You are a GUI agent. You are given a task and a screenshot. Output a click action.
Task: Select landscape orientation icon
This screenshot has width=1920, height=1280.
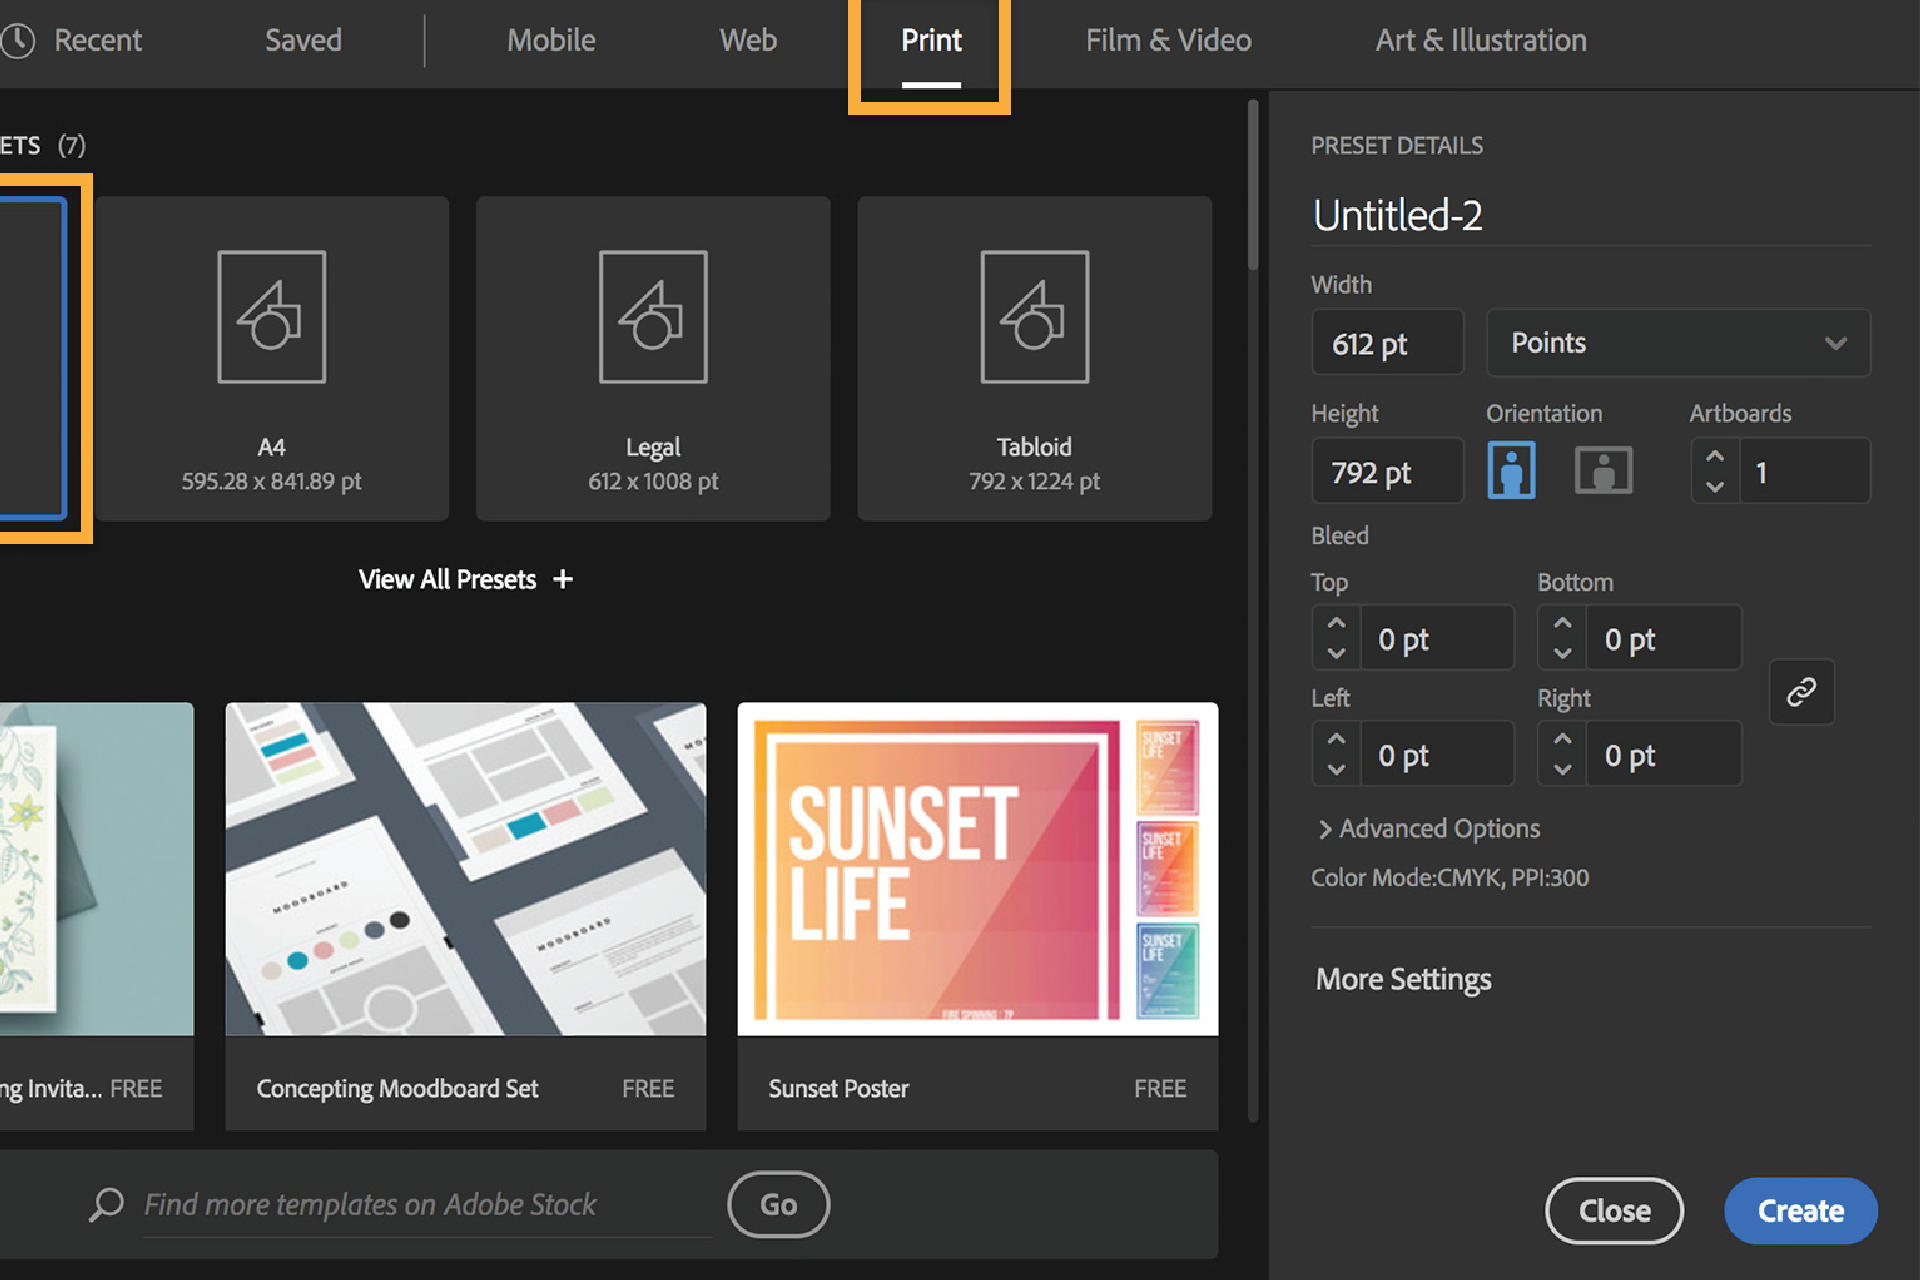pos(1603,470)
